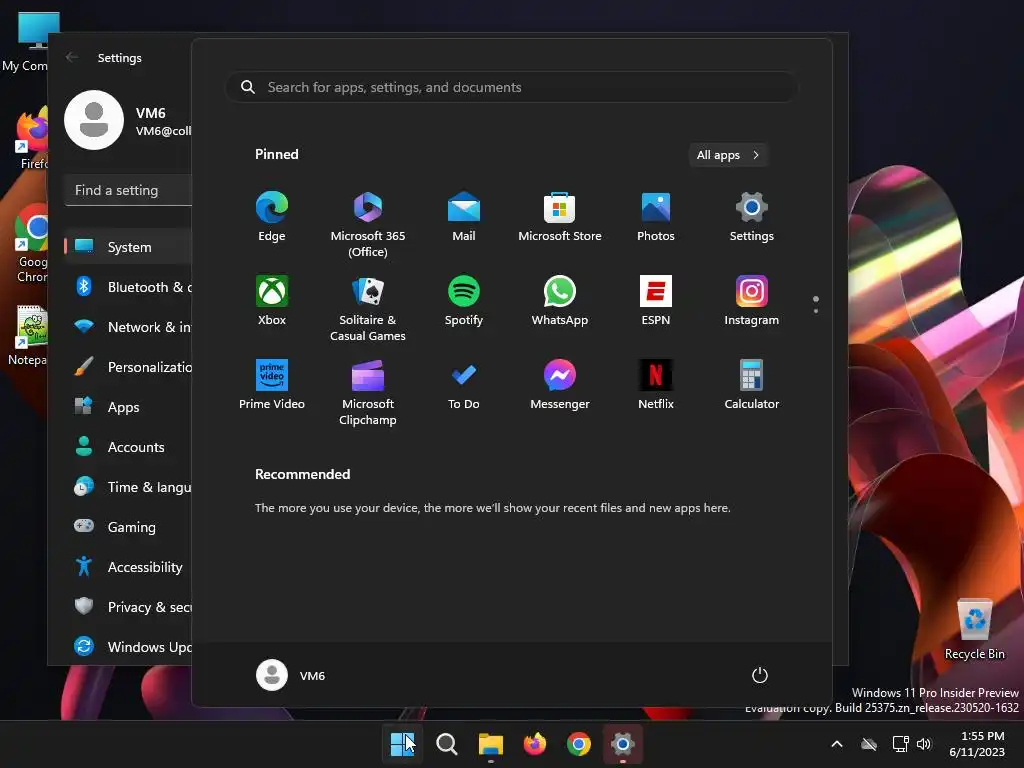Click the network icon in system tray
The width and height of the screenshot is (1024, 768).
[900, 744]
